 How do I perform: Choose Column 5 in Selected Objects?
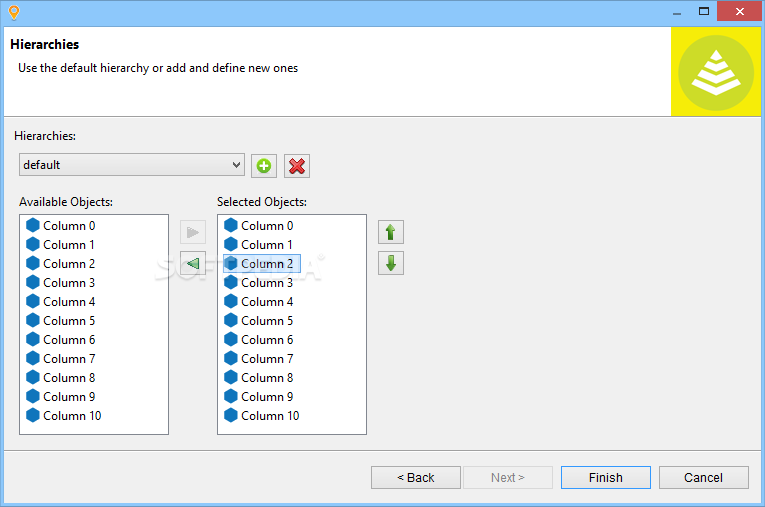259,321
